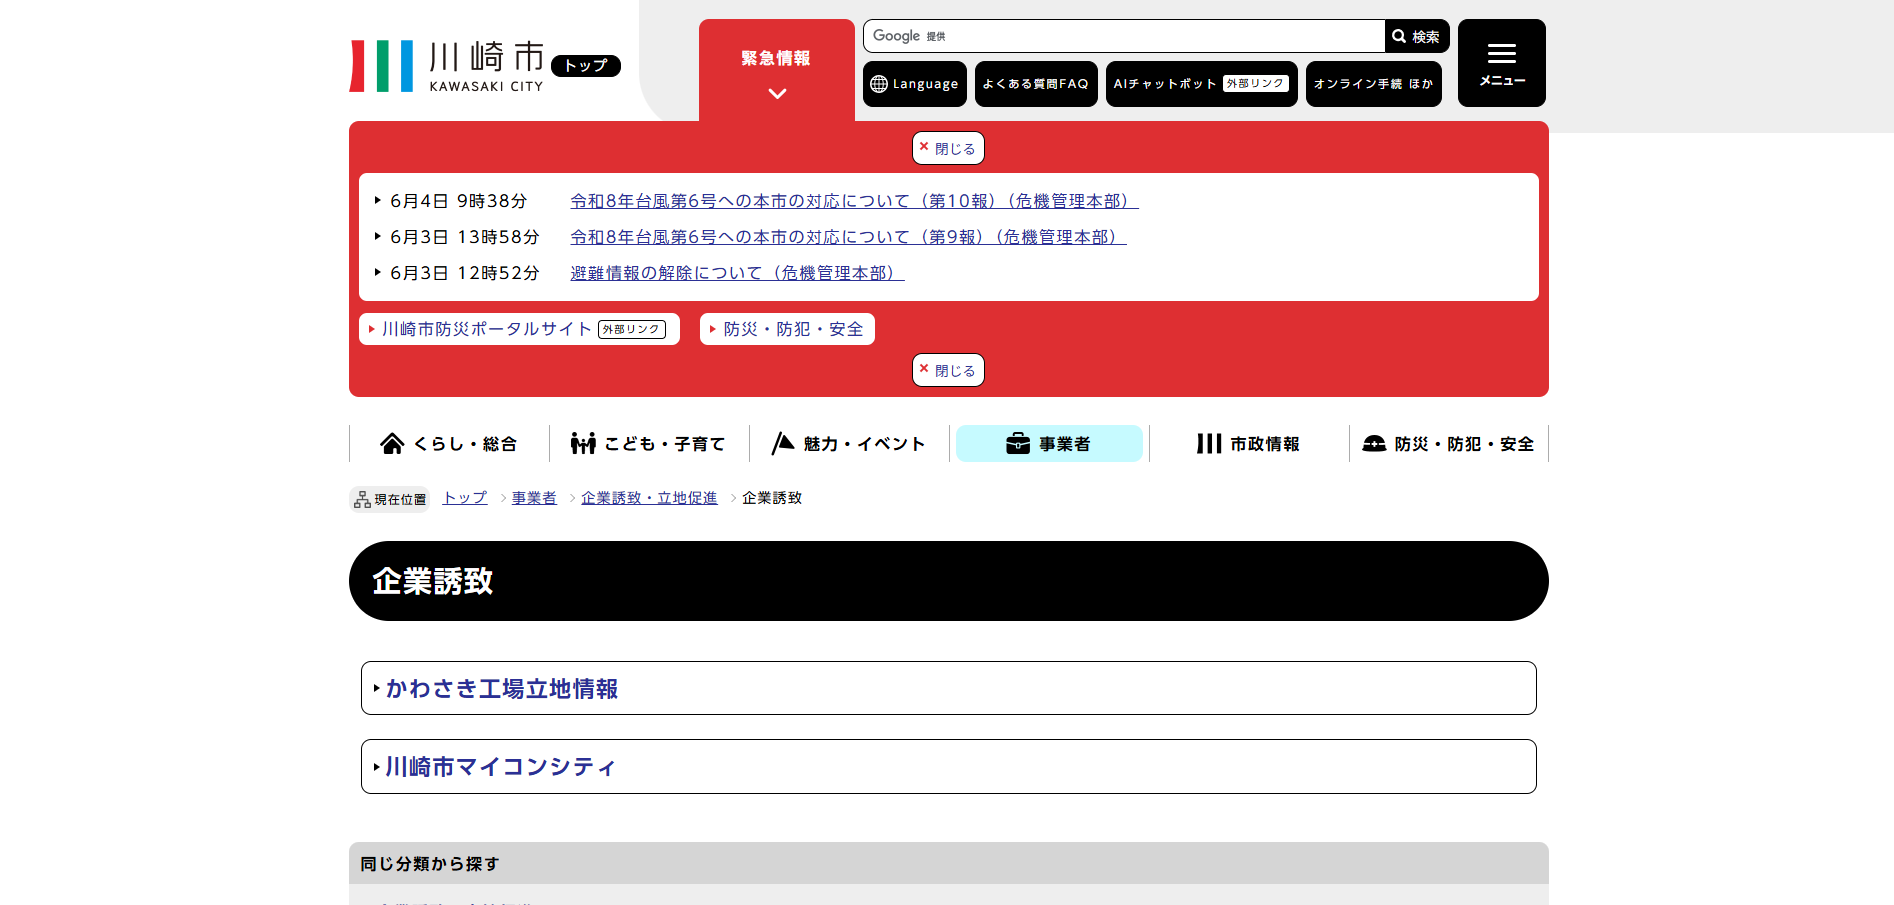Select 市政情報 navigation tab
The image size is (1894, 905).
click(x=1249, y=444)
